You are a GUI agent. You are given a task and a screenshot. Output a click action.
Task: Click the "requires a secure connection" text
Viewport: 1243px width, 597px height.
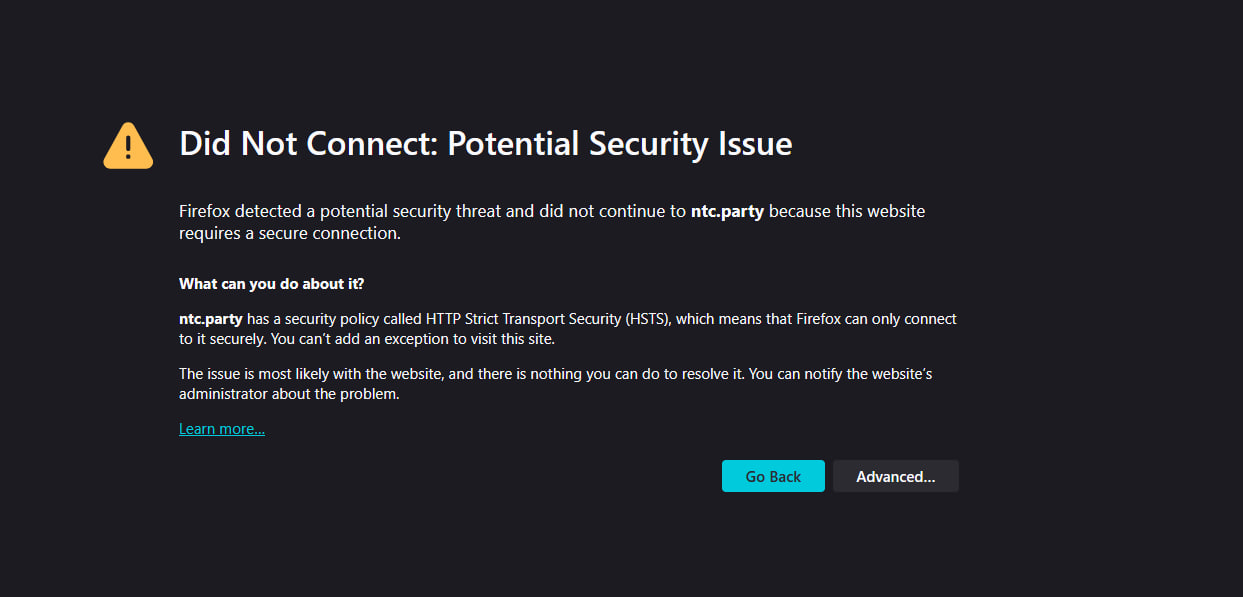[290, 234]
